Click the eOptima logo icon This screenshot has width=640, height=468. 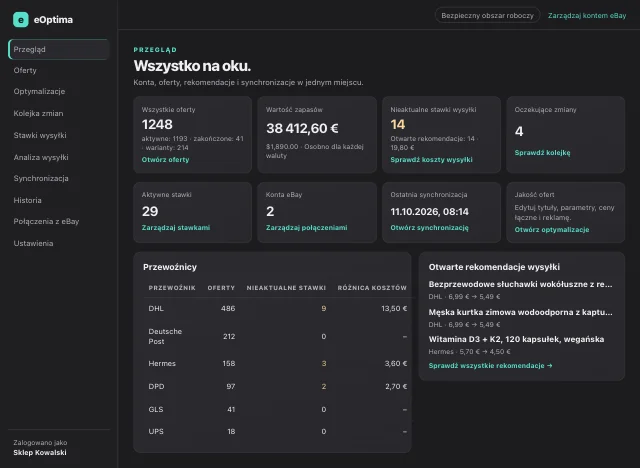(21, 20)
